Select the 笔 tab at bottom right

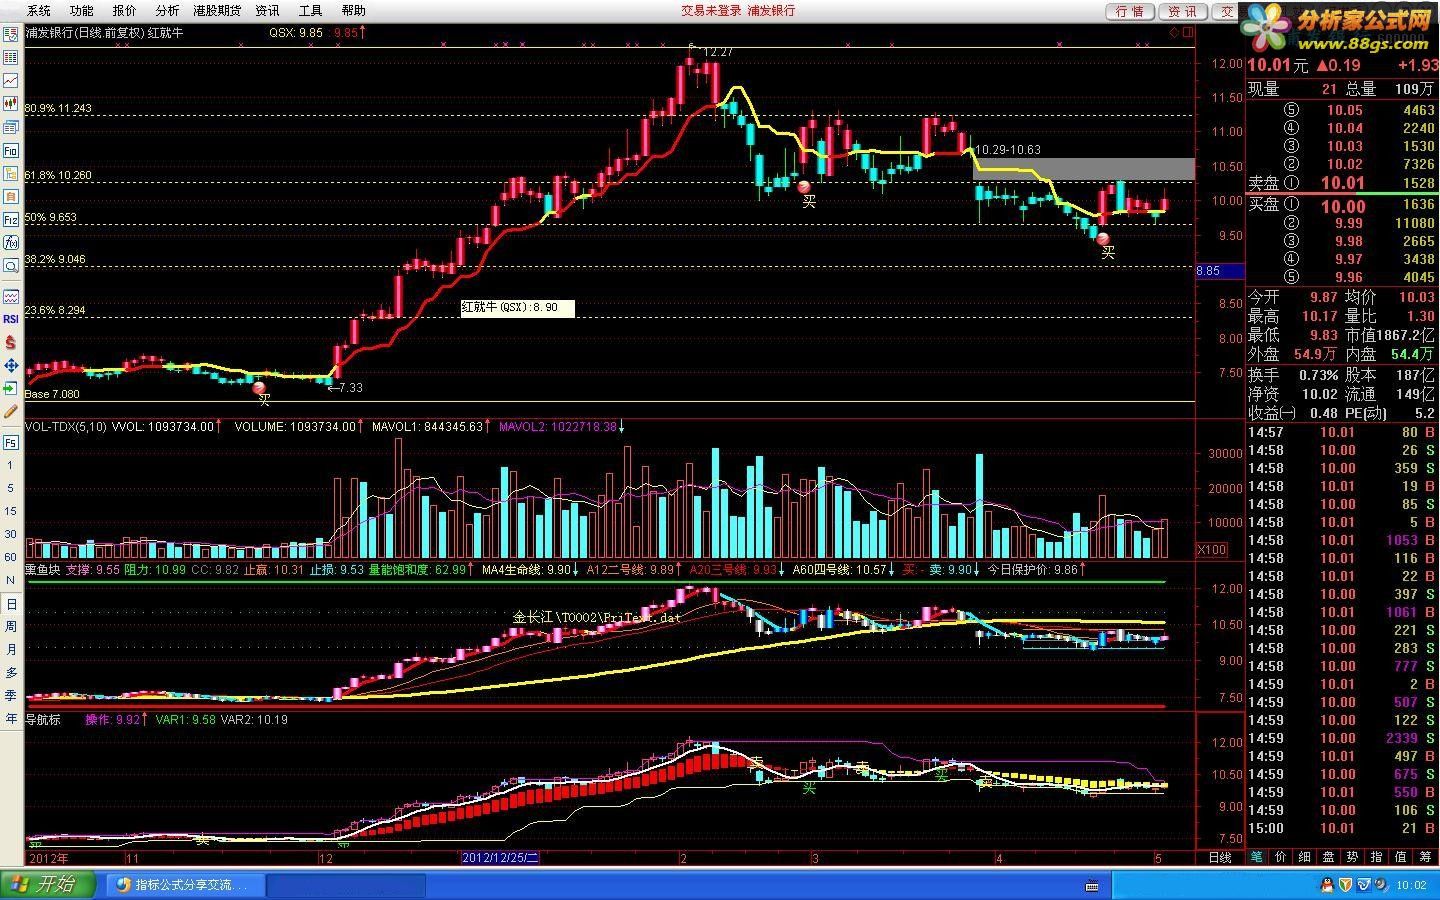coord(1257,857)
